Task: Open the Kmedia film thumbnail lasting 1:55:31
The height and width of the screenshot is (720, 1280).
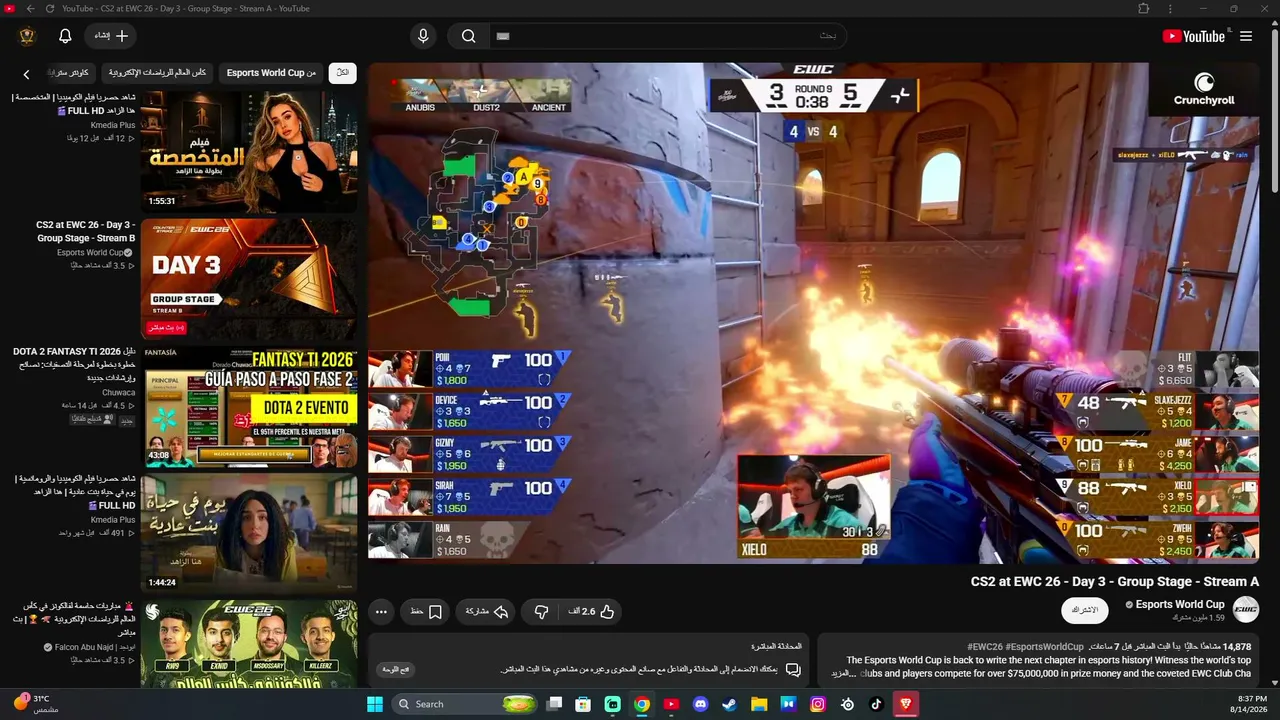Action: (x=249, y=151)
